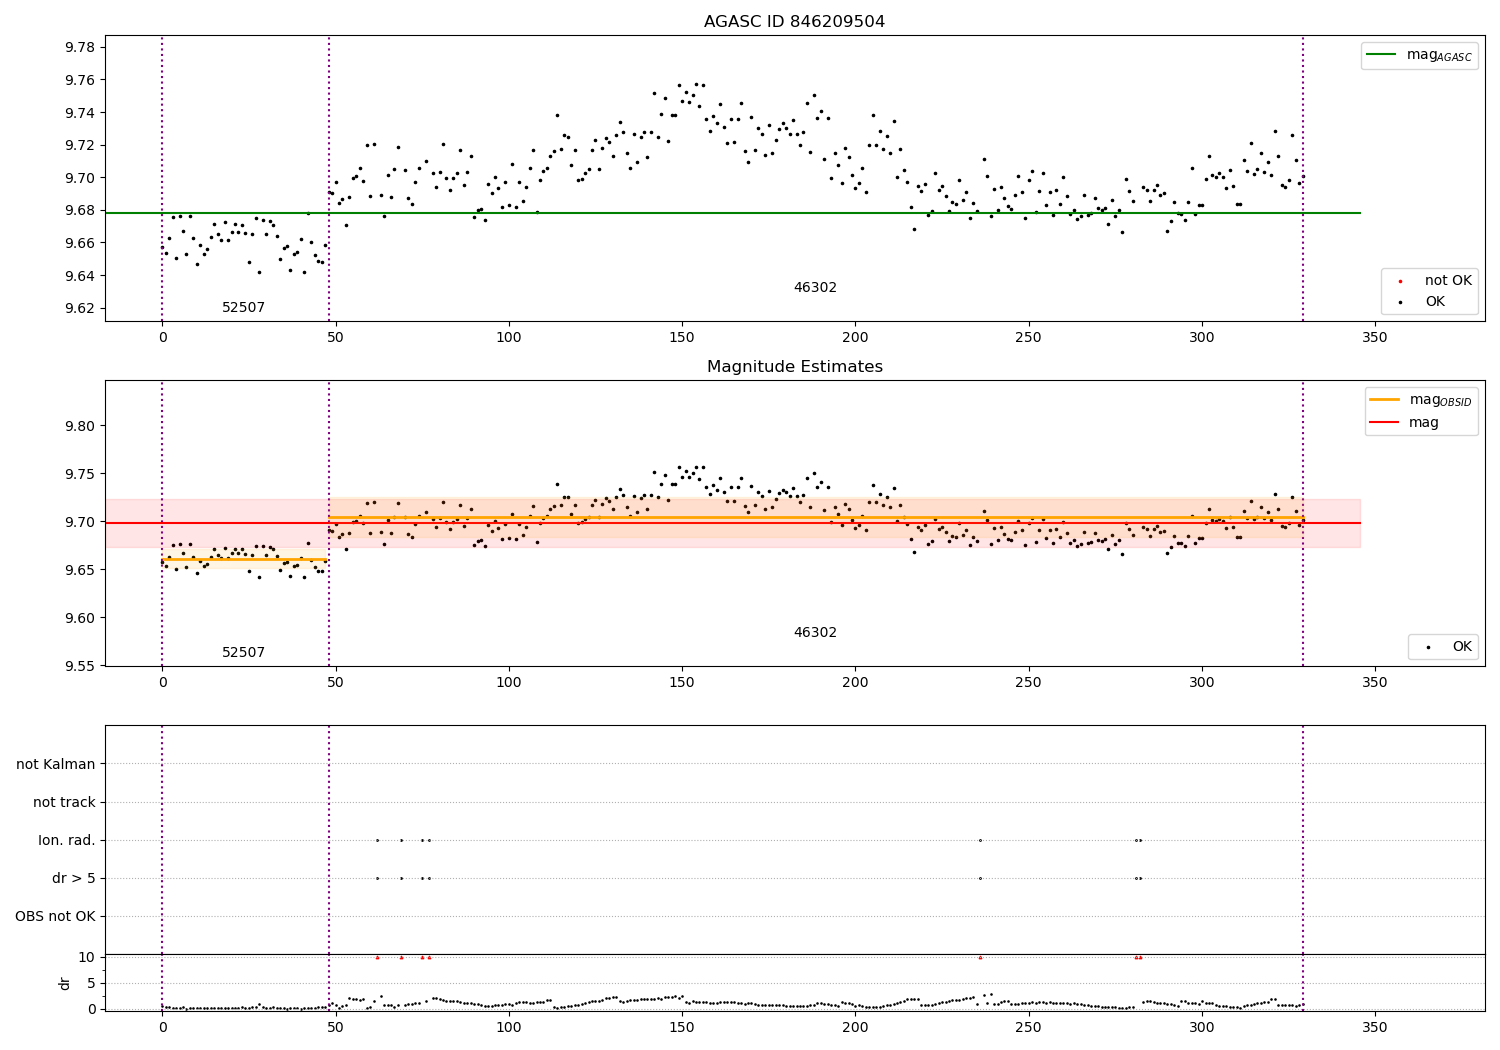
Task: Click the orange line sample beside mag OBSID
Action: point(1385,400)
